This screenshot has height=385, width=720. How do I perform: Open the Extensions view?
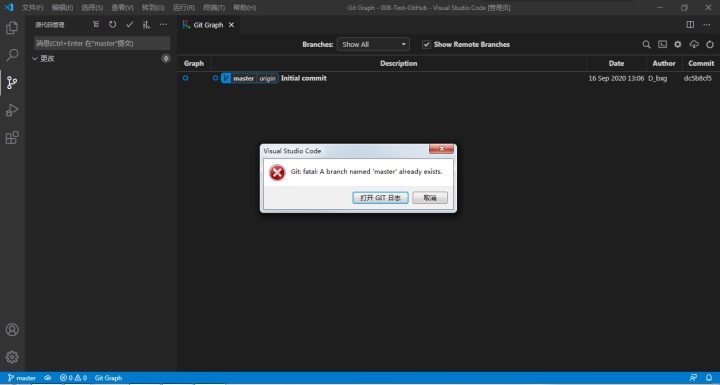12,137
